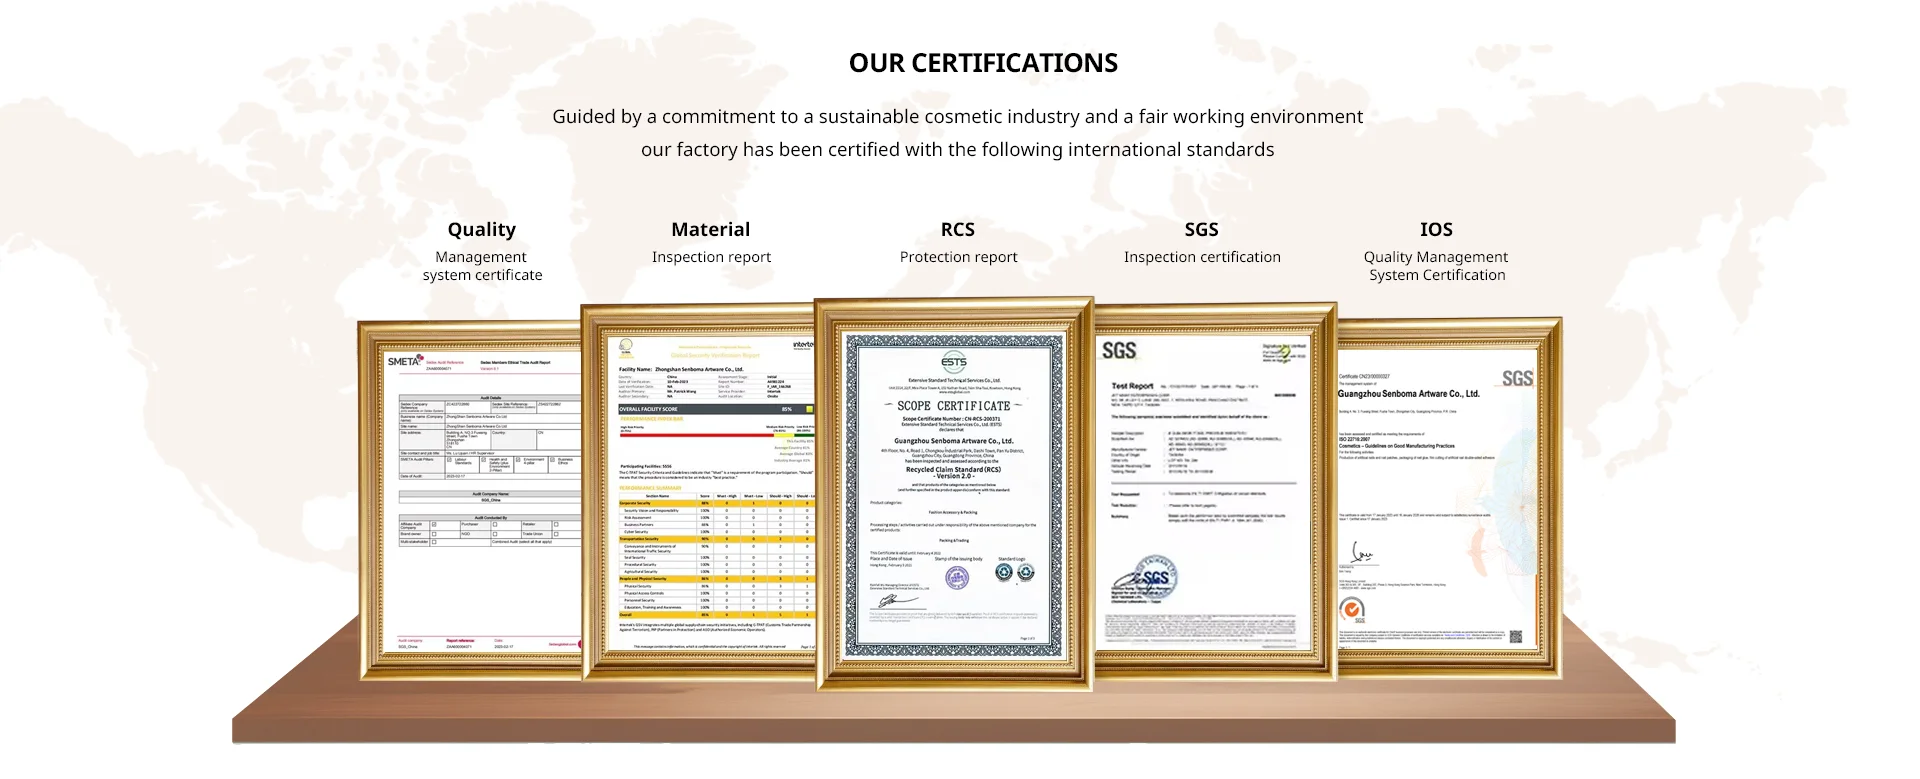Viewport: 1920px width, 779px height.
Task: Click the checked Affiliate Audit Company checkbox
Action: (x=434, y=524)
